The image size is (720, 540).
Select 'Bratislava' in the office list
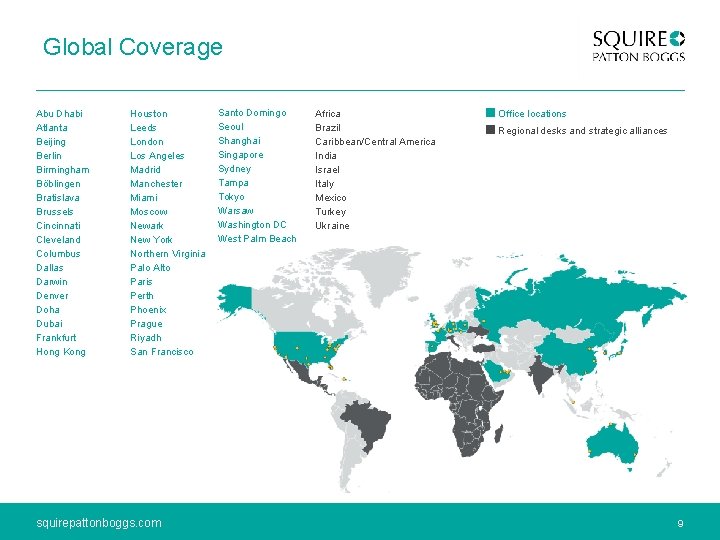click(58, 197)
